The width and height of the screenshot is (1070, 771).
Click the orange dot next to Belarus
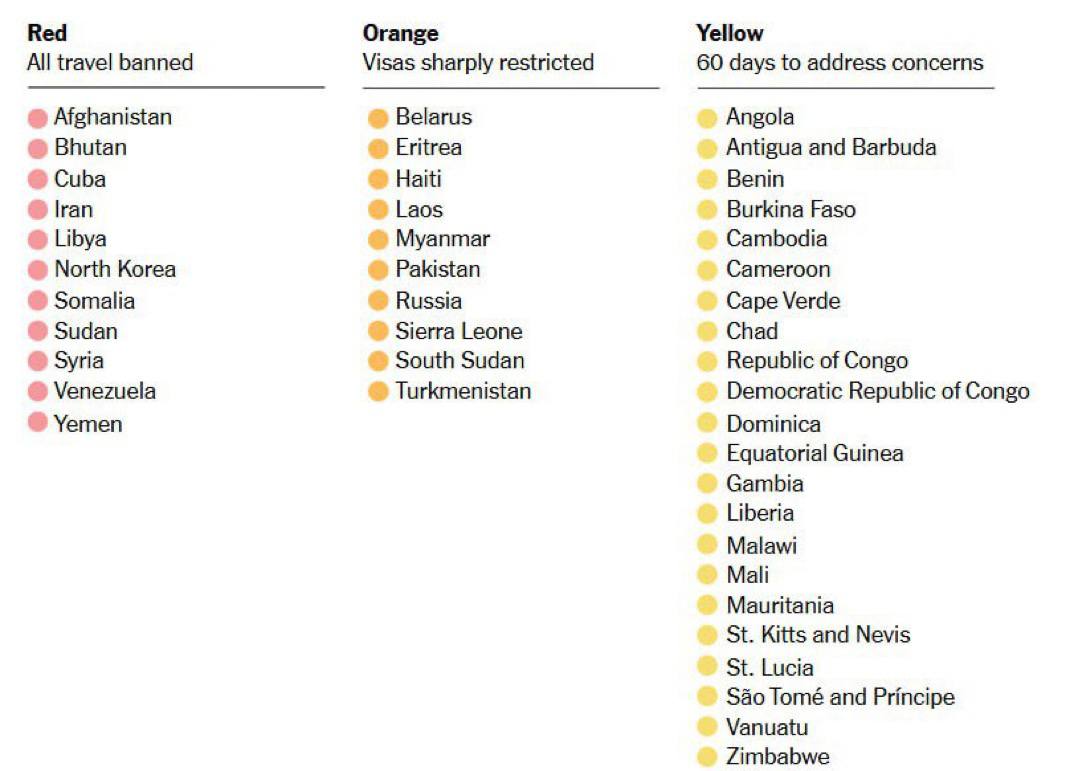tap(378, 118)
